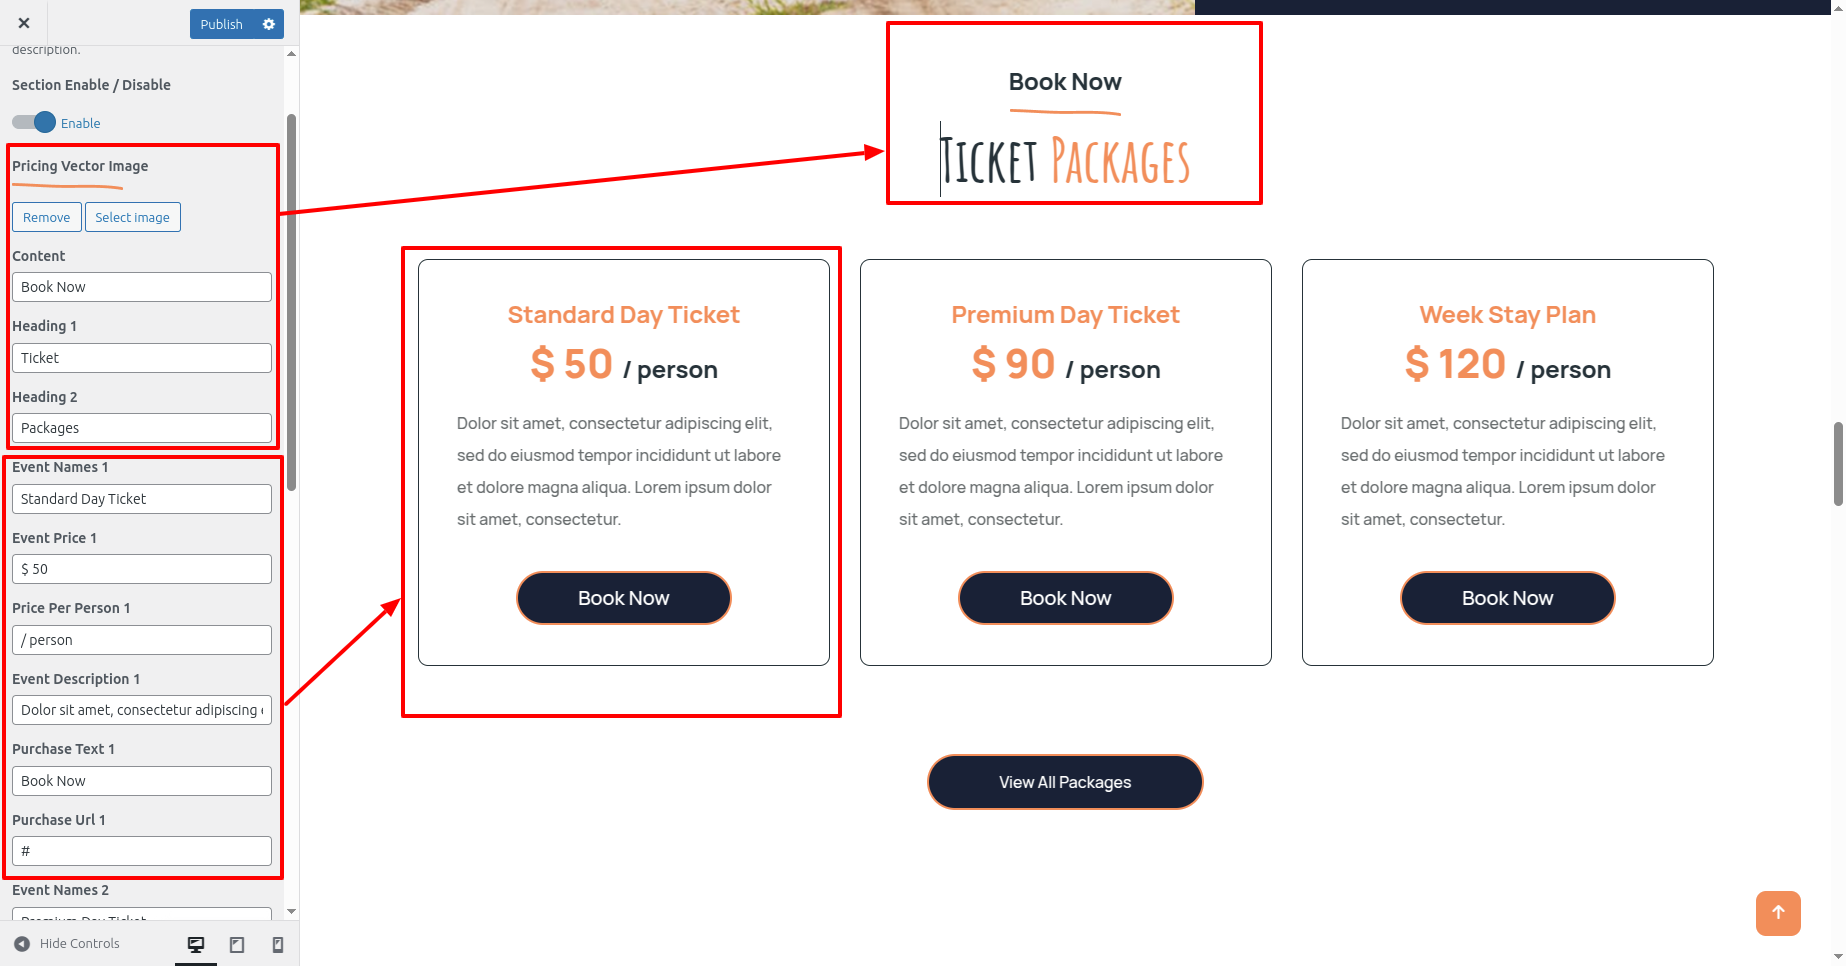Screen dimensions: 1846x966
Task: Click Book Now under Standard Day Ticket
Action: (624, 598)
